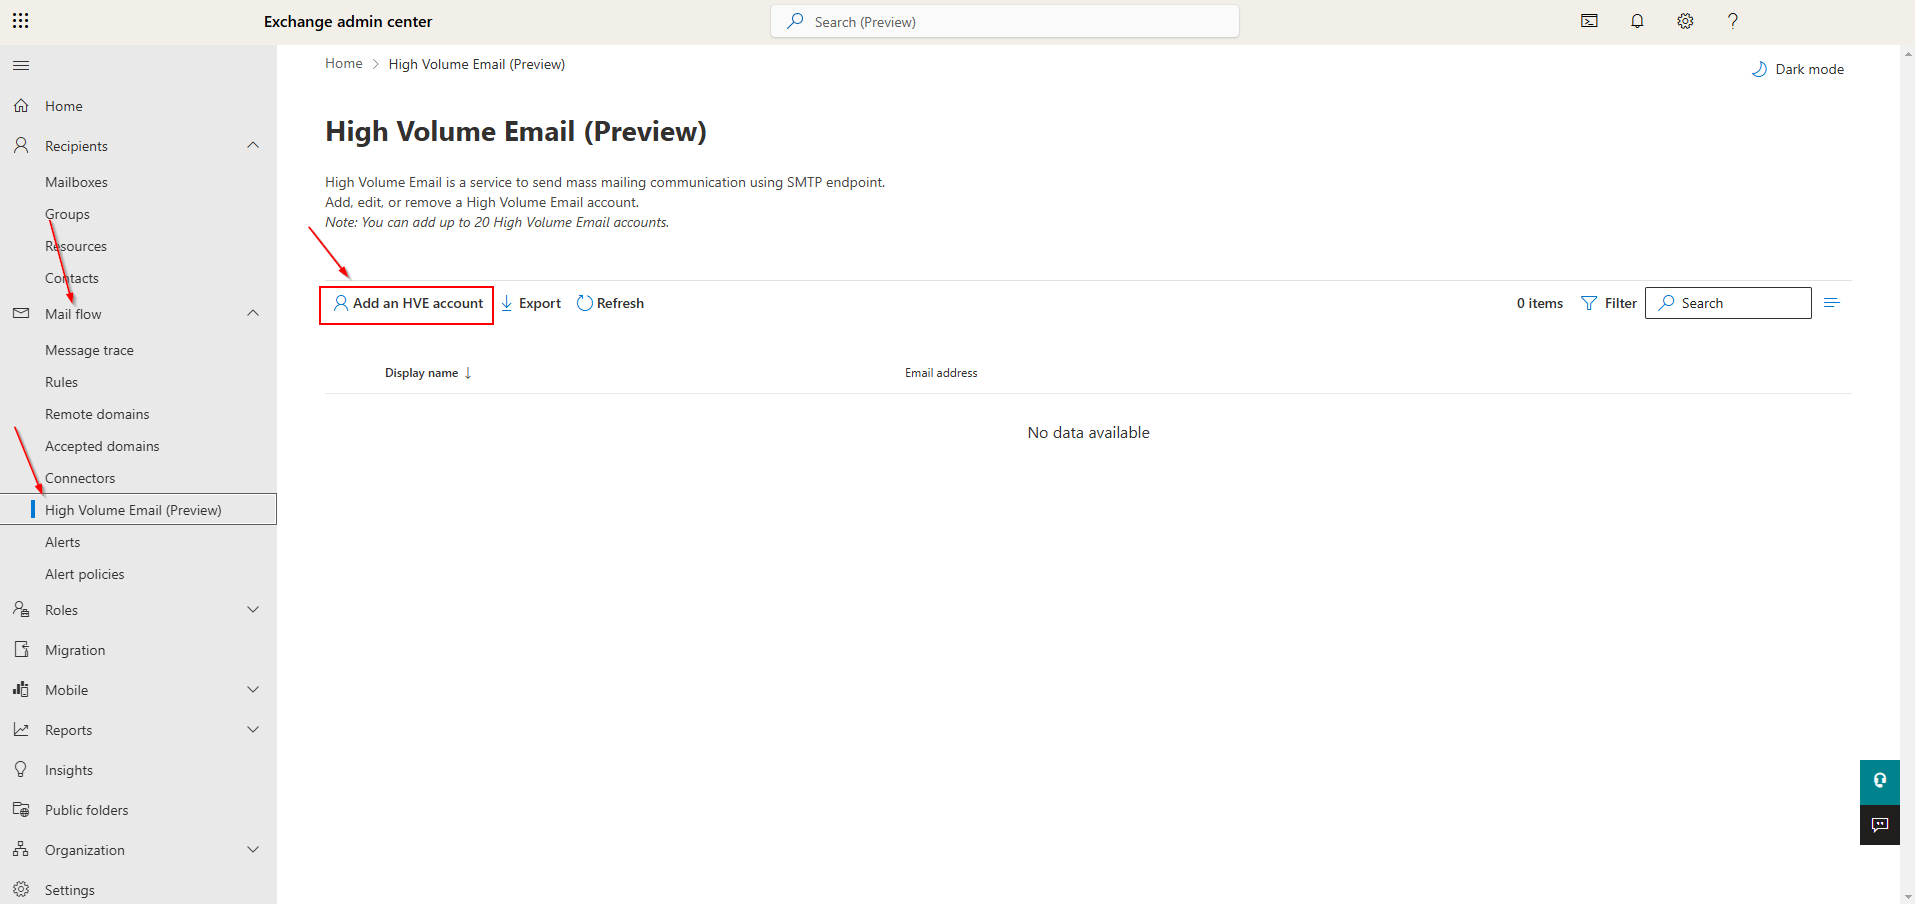The image size is (1915, 904).
Task: Click the Refresh circular arrow icon
Action: 585,303
